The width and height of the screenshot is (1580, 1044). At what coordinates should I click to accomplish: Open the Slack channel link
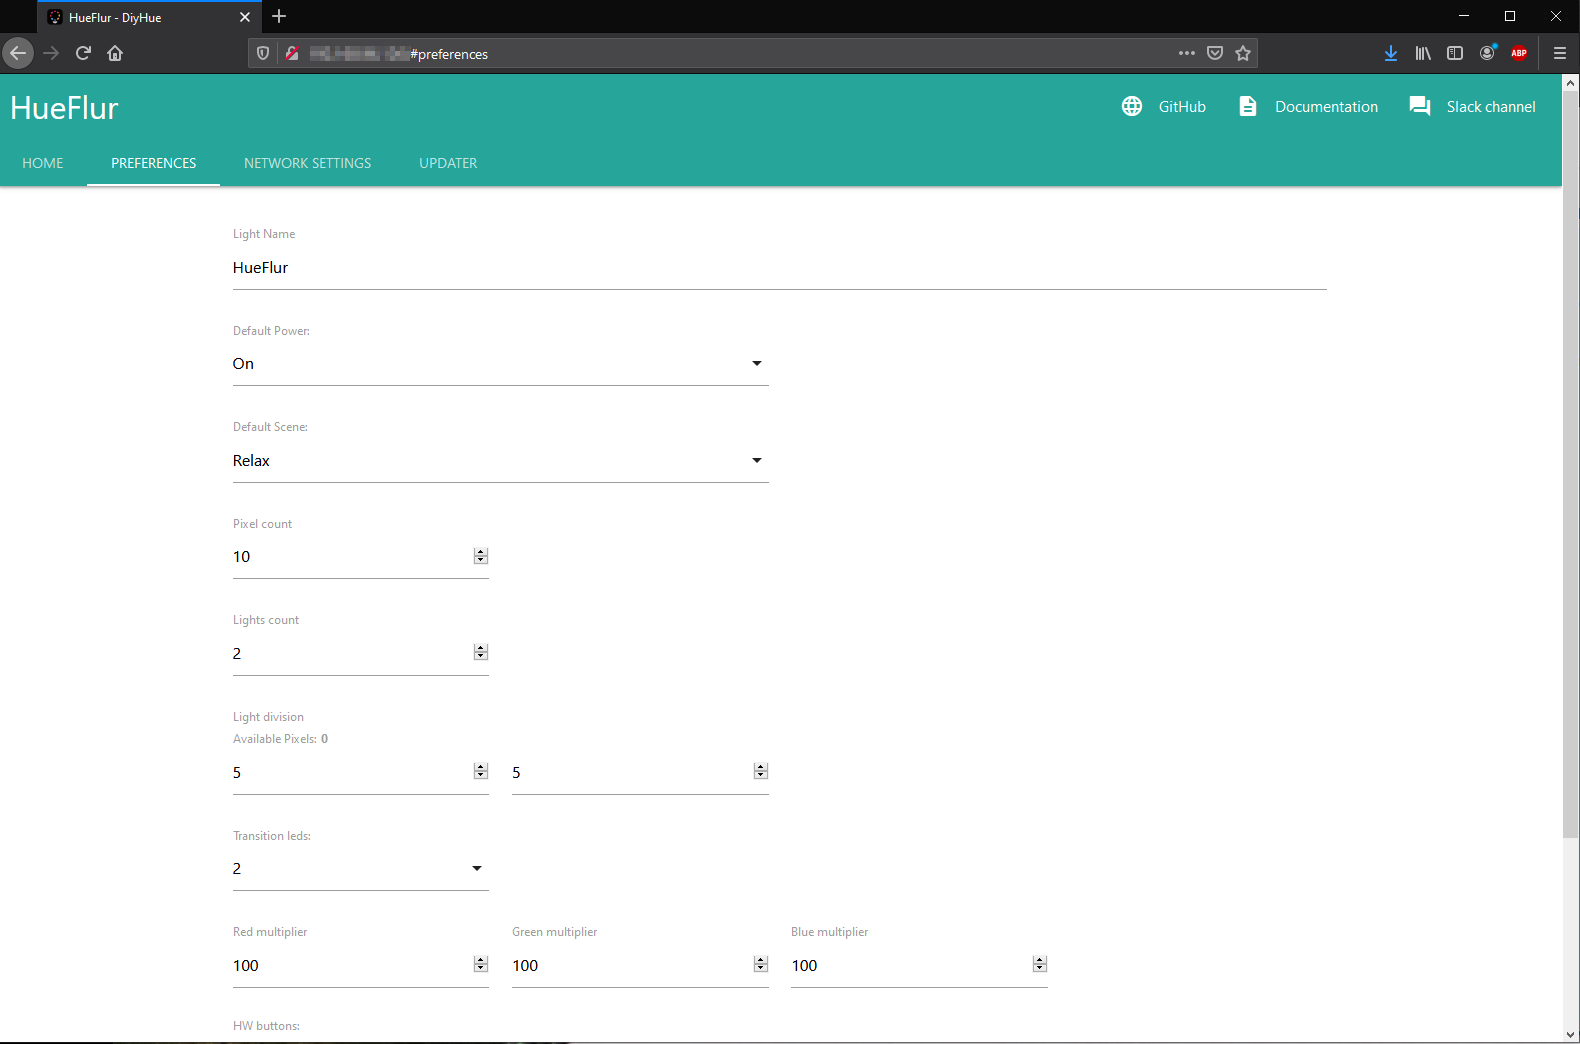(1491, 107)
